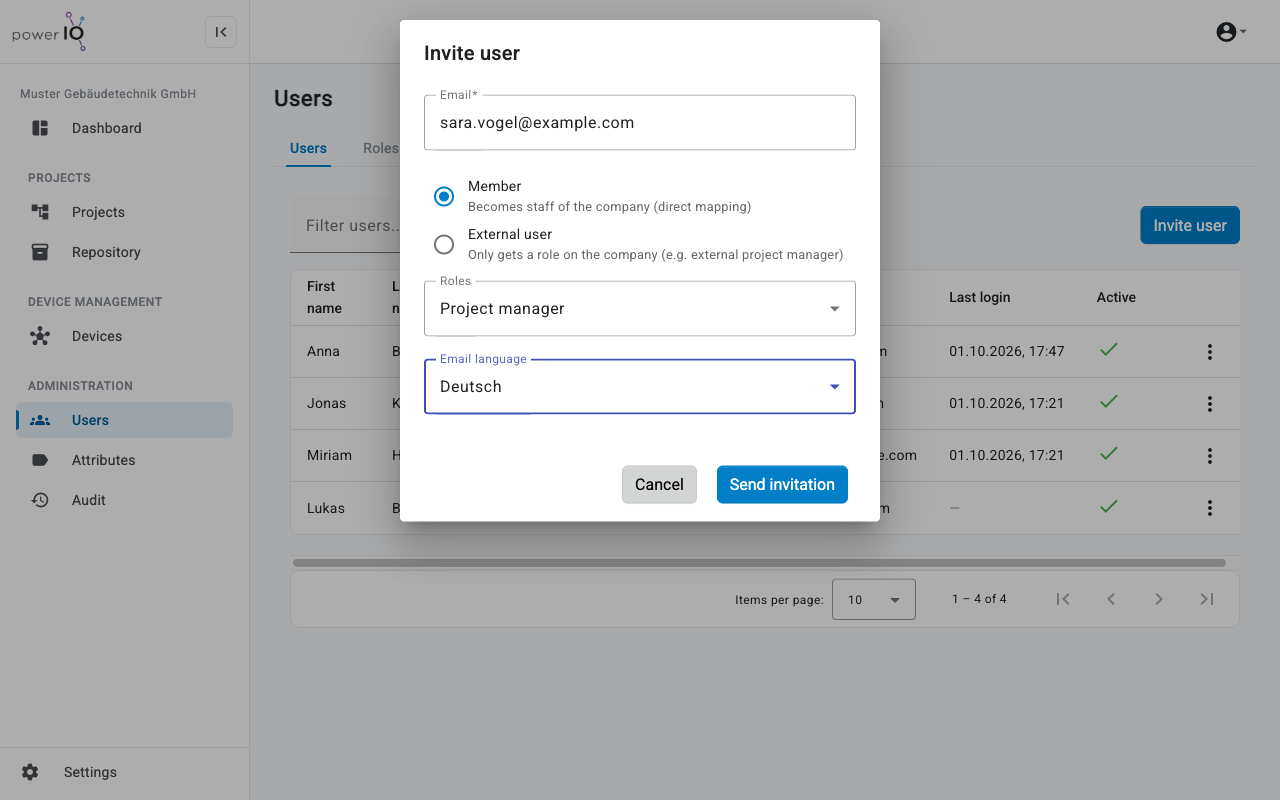Open the Email language dropdown

[x=640, y=387]
